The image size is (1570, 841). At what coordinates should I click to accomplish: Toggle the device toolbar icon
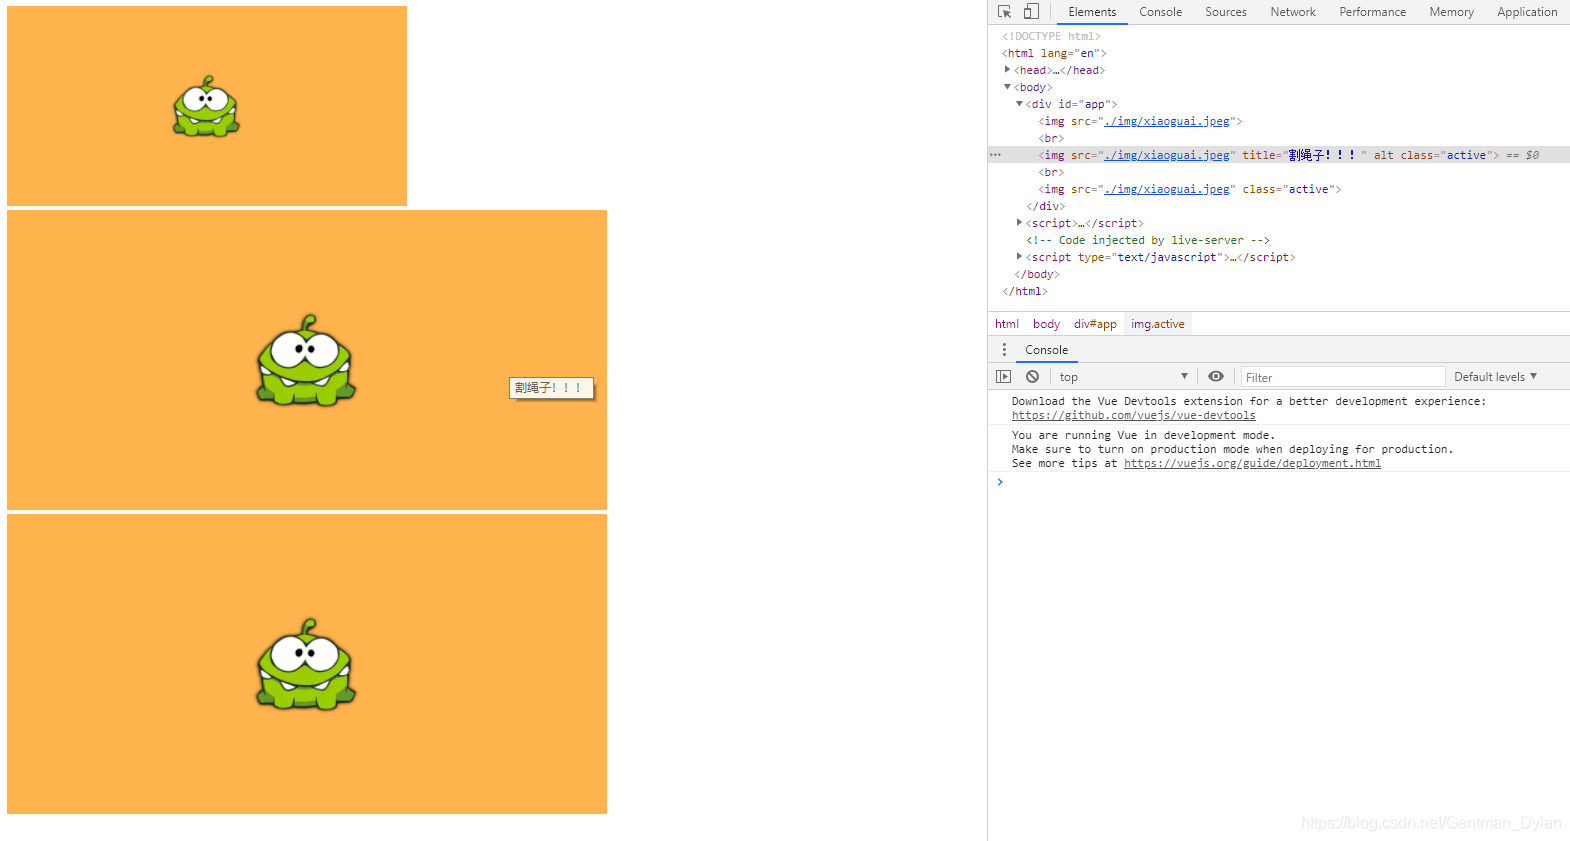pyautogui.click(x=1031, y=12)
